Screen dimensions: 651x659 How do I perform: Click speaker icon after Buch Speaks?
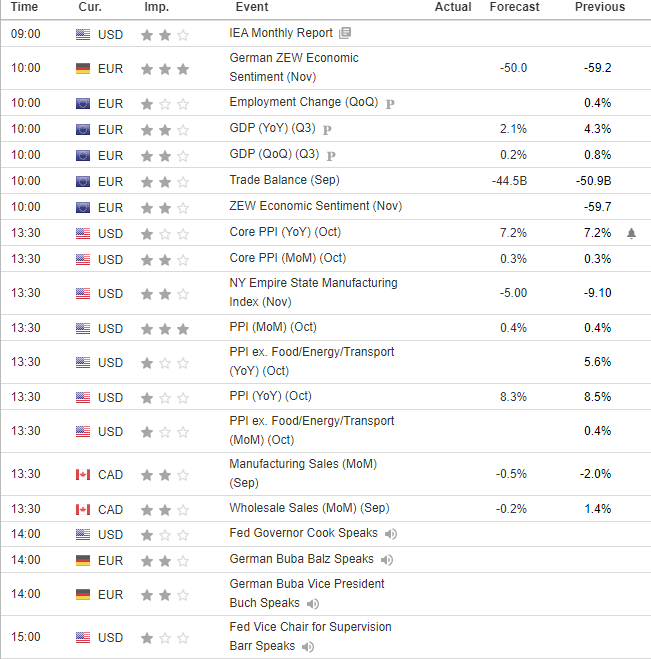click(x=313, y=604)
